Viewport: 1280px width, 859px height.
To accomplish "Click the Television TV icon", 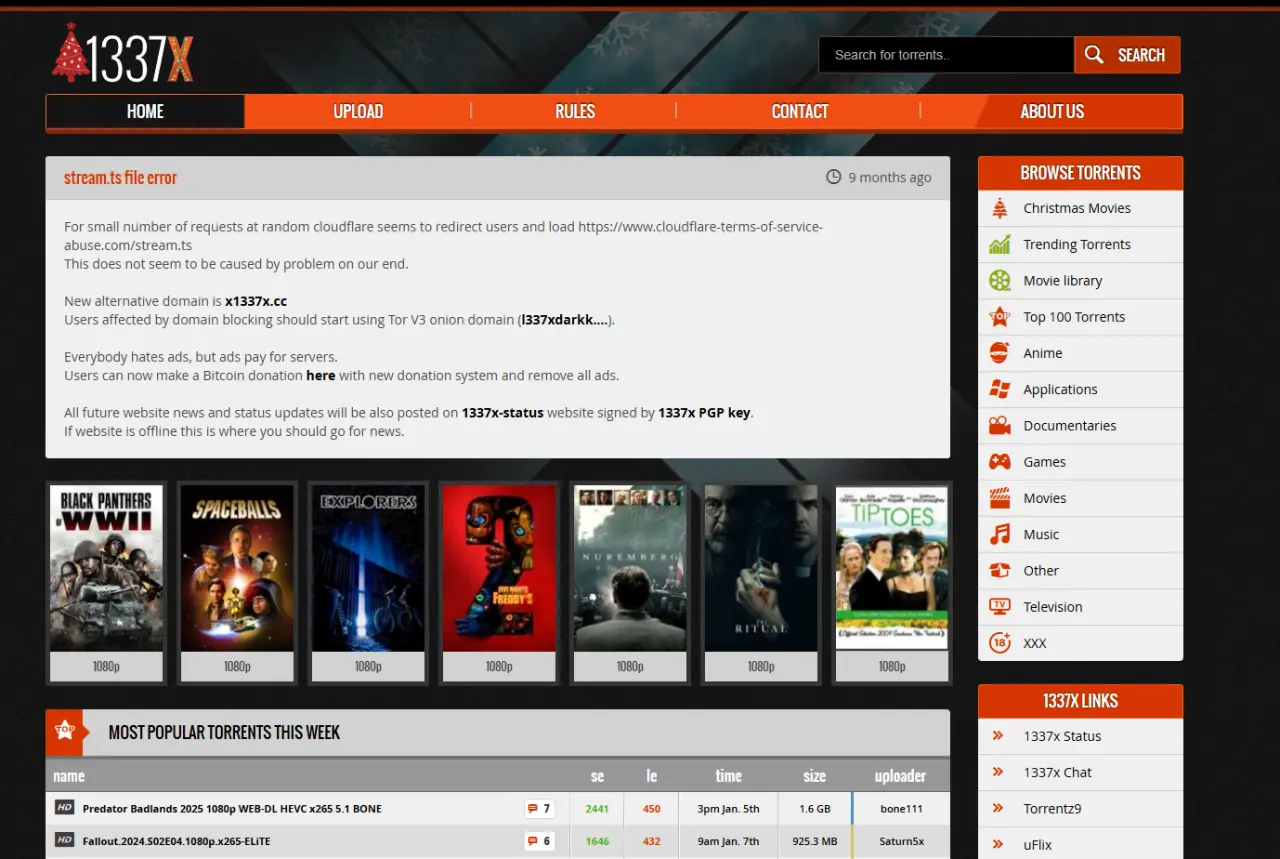I will click(x=1000, y=607).
